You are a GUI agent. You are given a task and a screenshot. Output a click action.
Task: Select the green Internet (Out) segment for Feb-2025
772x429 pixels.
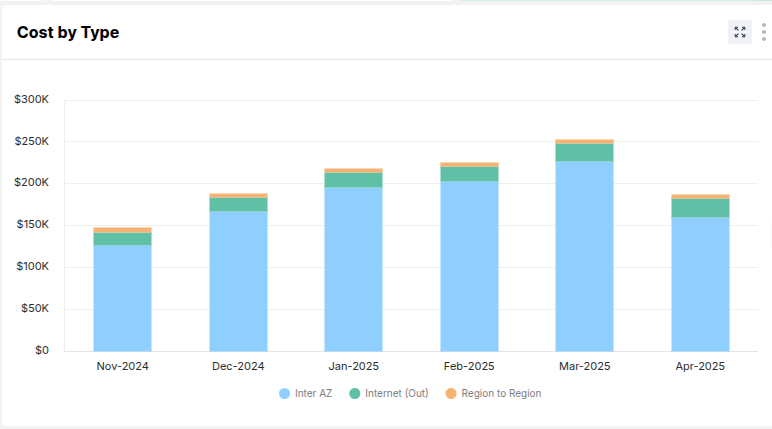point(469,174)
